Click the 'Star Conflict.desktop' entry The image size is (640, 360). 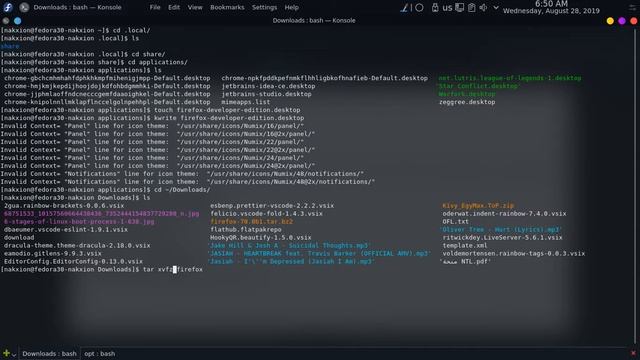coord(479,86)
